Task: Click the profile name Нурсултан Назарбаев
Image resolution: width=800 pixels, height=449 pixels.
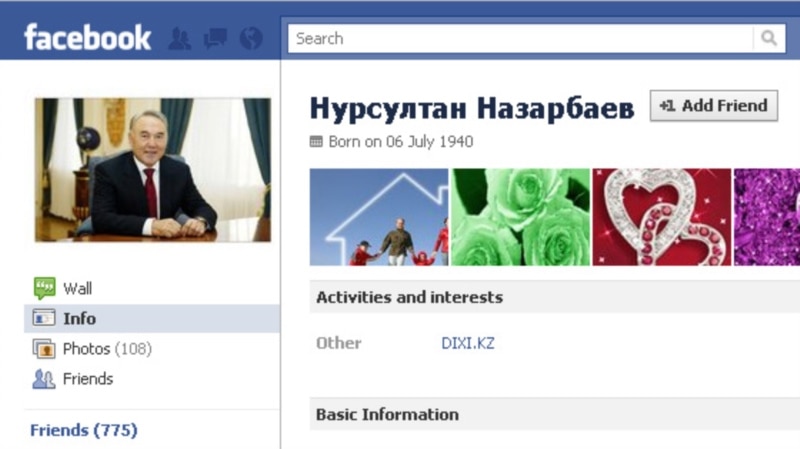Action: 472,109
